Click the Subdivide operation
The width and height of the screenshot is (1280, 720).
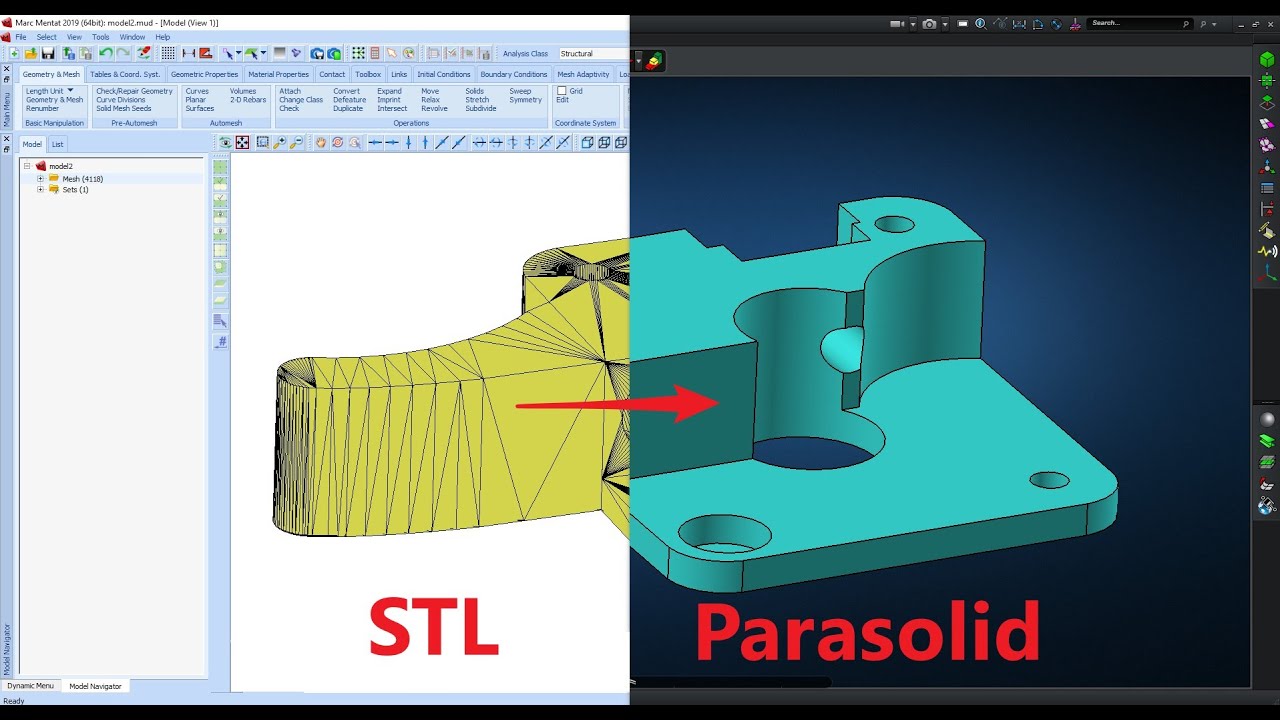(481, 108)
